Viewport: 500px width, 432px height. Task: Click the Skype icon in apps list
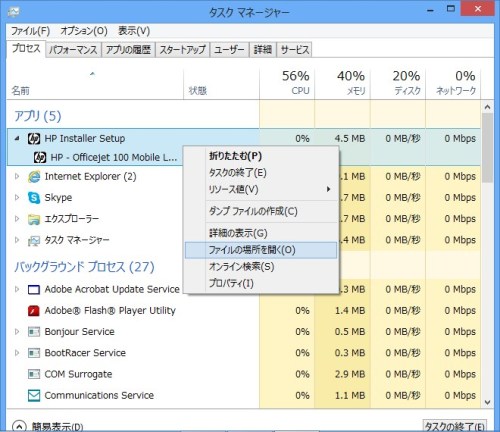coord(34,198)
